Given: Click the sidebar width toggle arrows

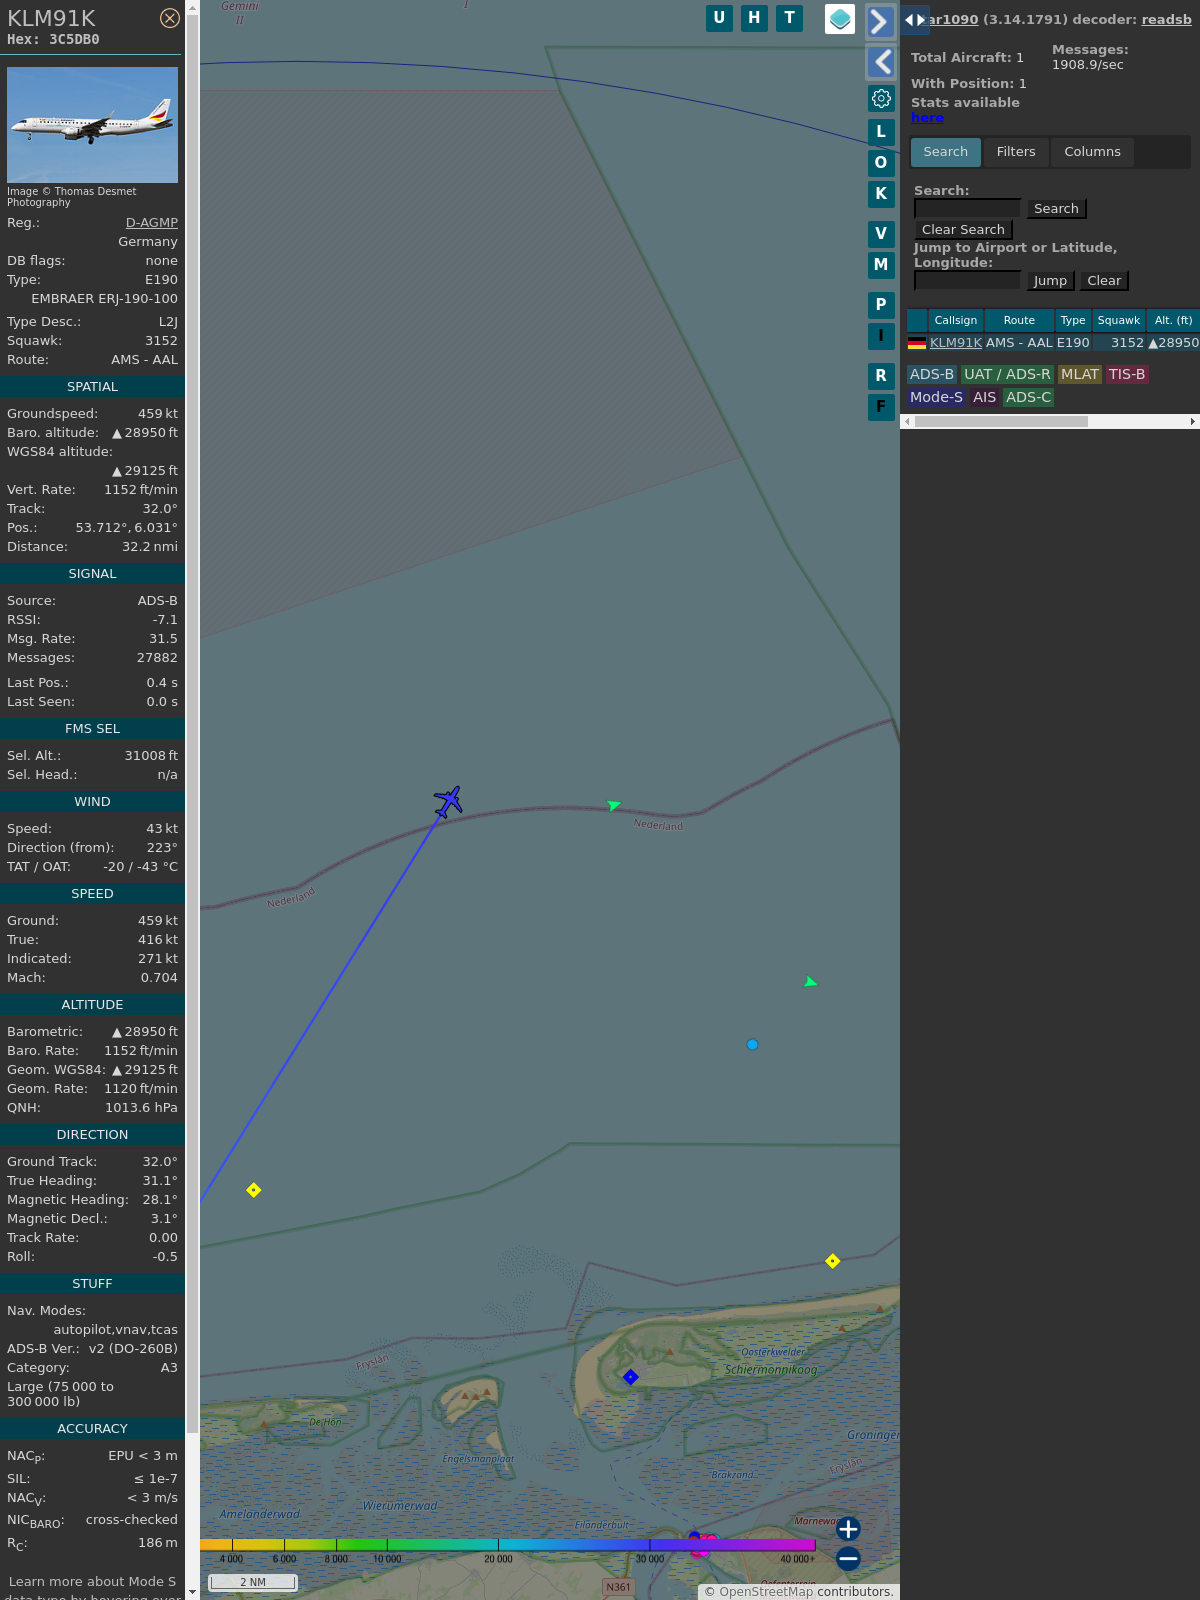Looking at the screenshot, I should (915, 20).
